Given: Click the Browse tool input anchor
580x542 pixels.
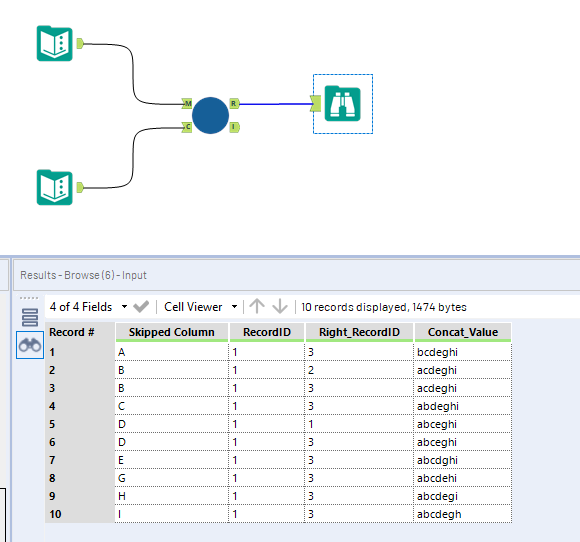Looking at the screenshot, I should pyautogui.click(x=316, y=104).
